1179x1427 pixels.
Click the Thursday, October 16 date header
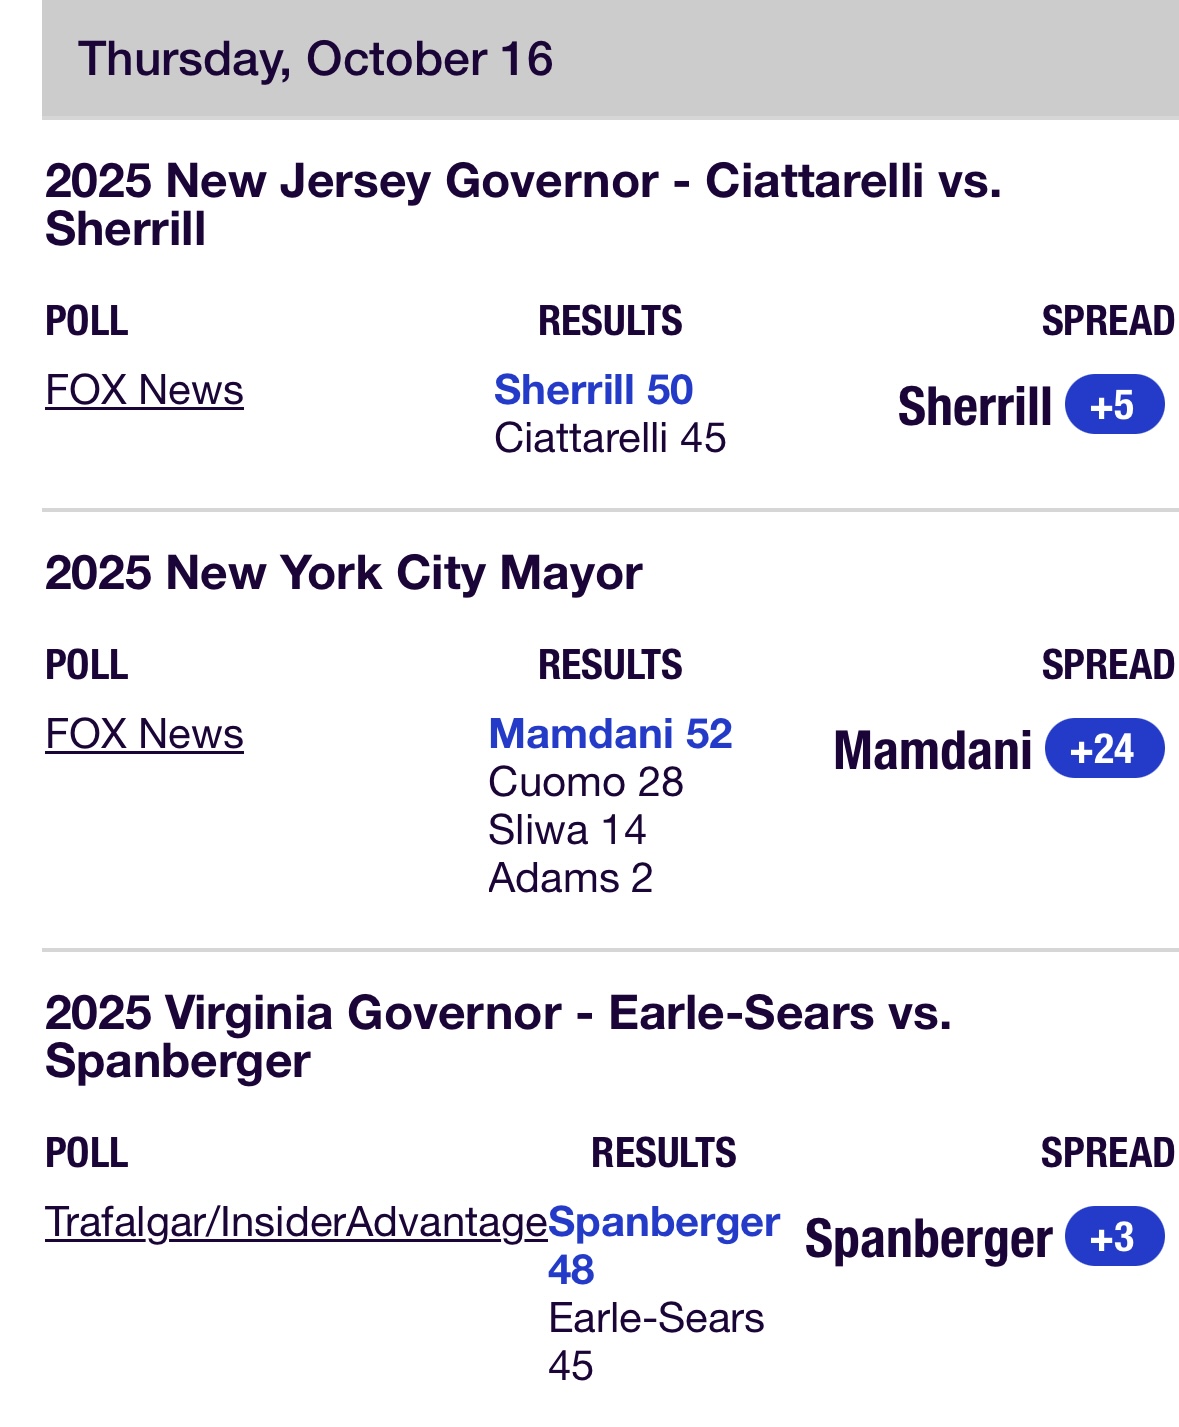pyautogui.click(x=315, y=59)
